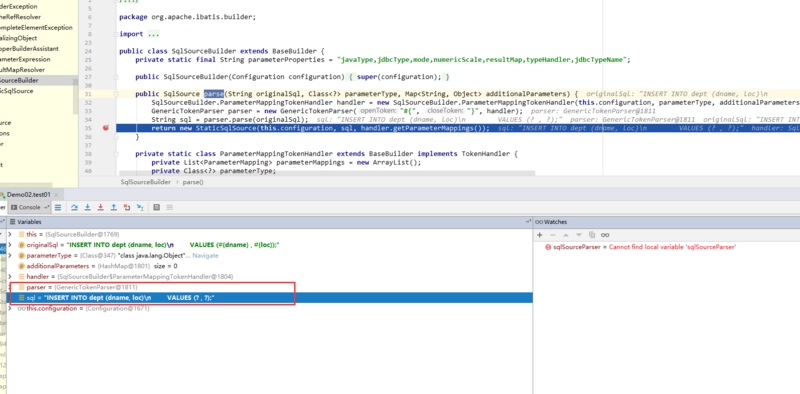Viewport: 800px width, 394px height.
Task: Click the pin icon left of Watches header
Action: coord(529,222)
